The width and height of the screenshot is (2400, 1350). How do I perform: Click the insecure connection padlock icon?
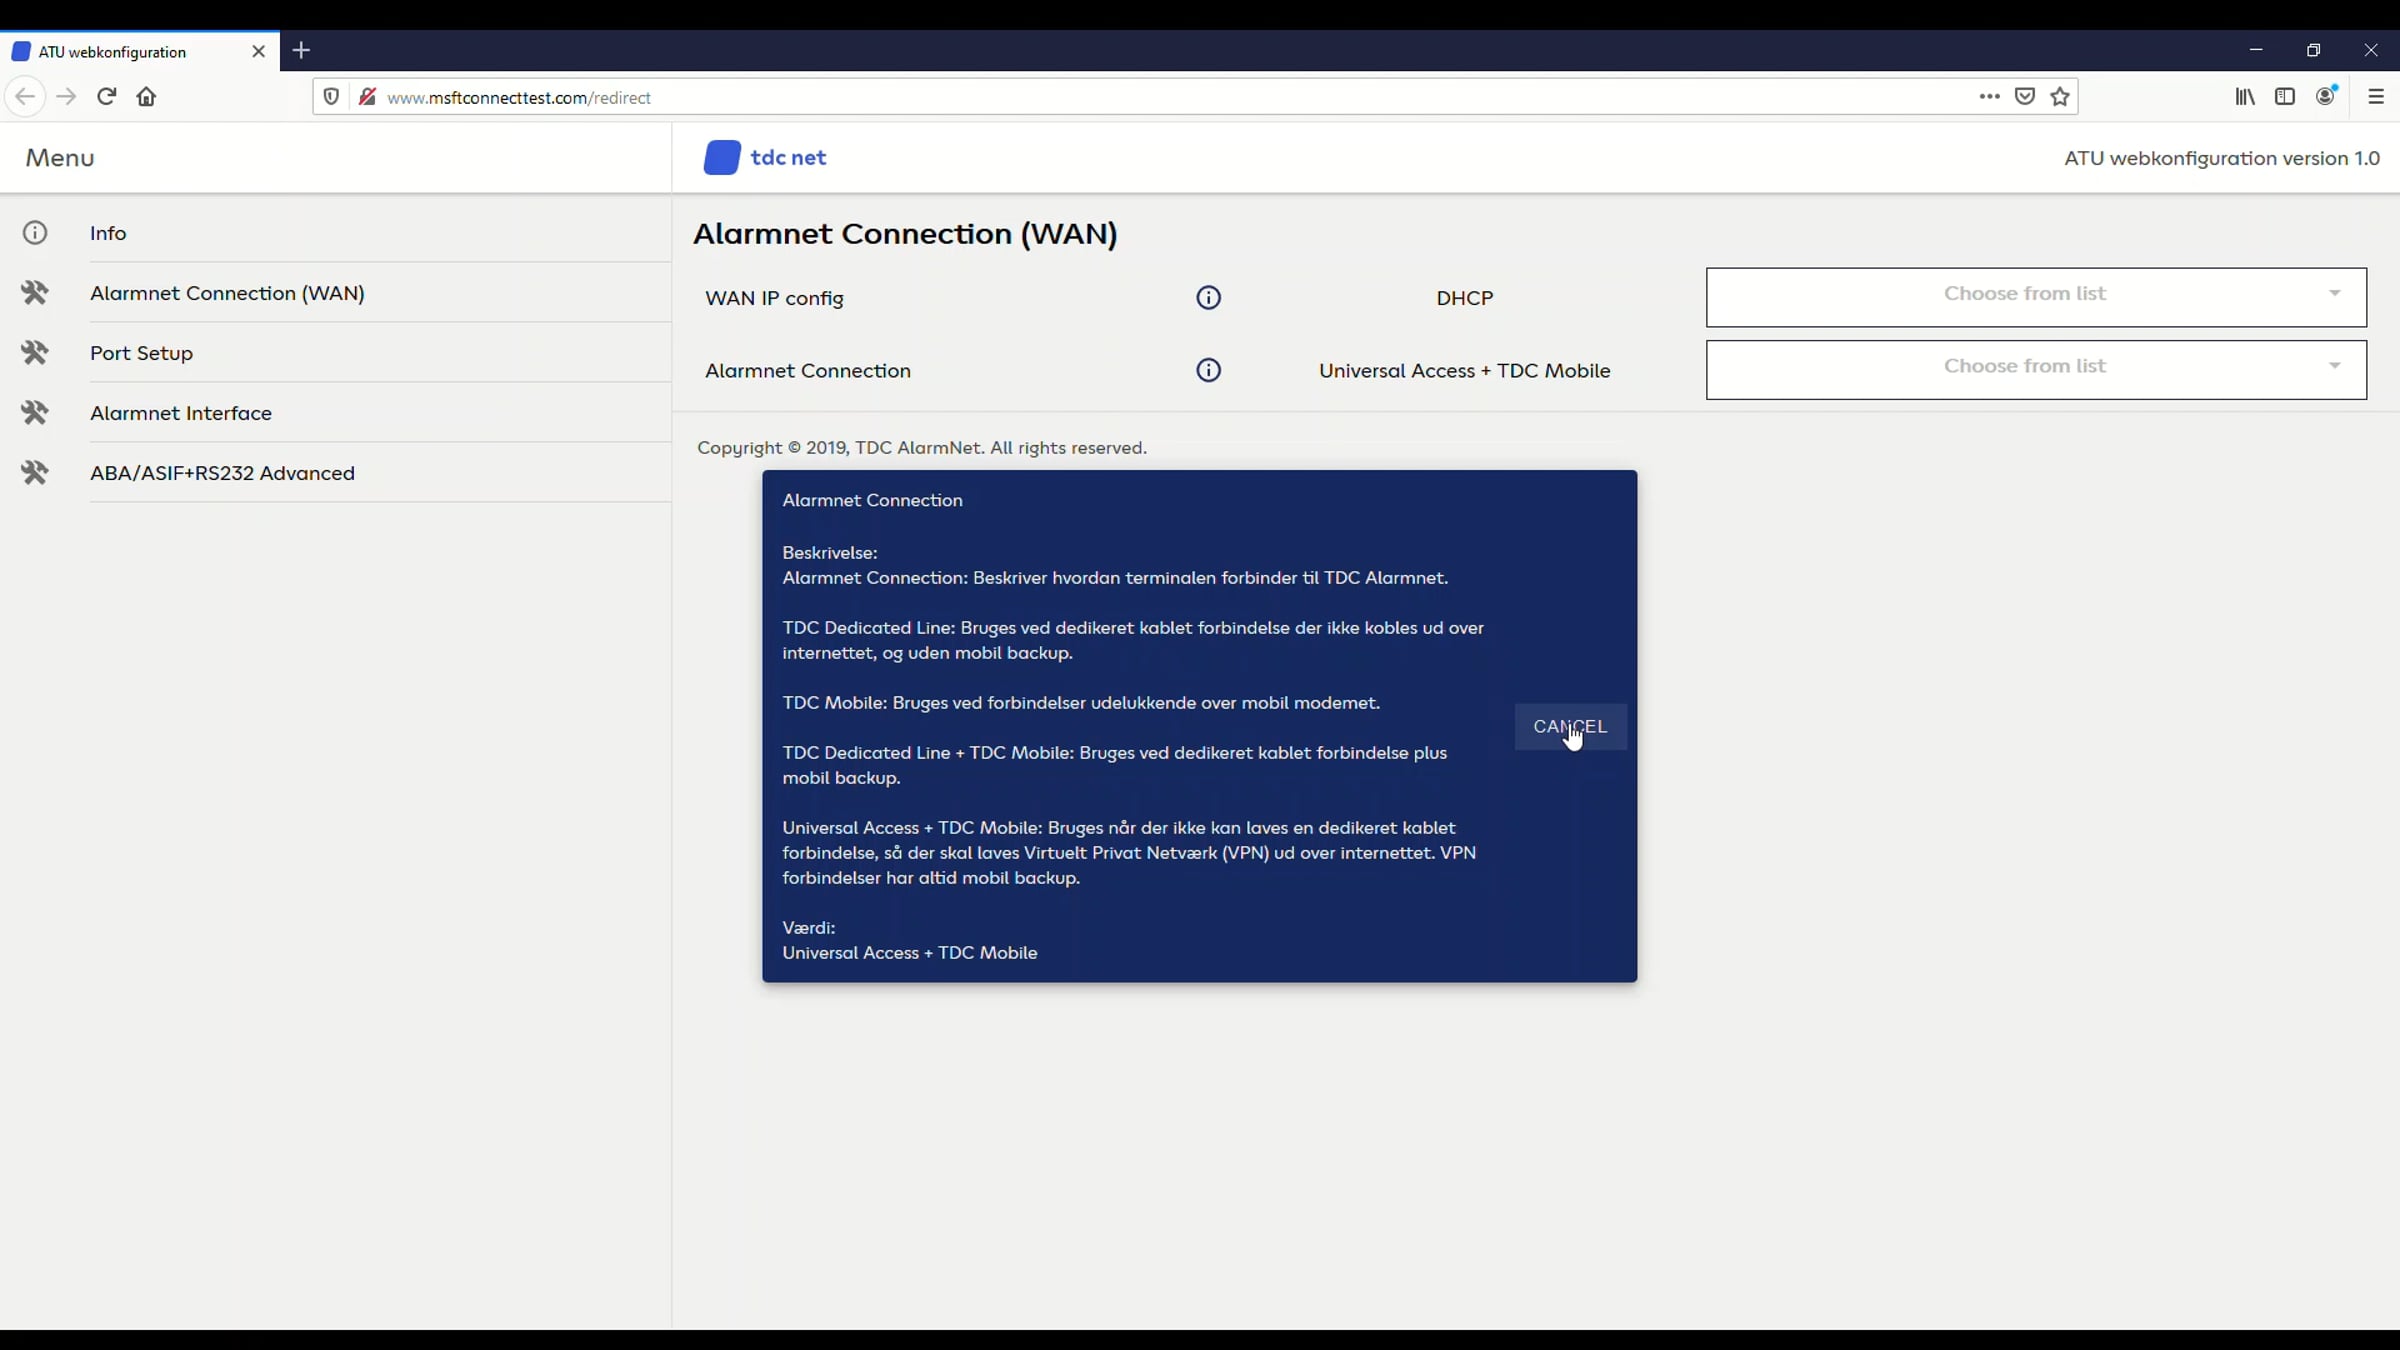(367, 97)
